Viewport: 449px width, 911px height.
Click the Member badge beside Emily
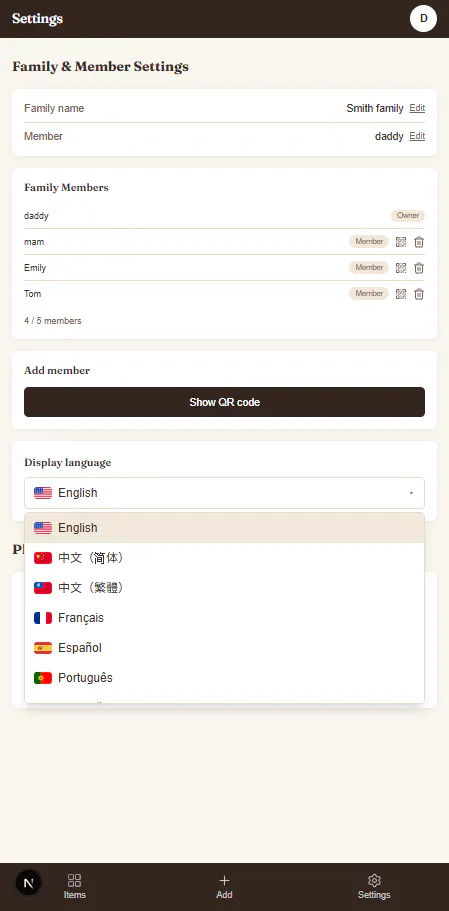[x=369, y=268]
